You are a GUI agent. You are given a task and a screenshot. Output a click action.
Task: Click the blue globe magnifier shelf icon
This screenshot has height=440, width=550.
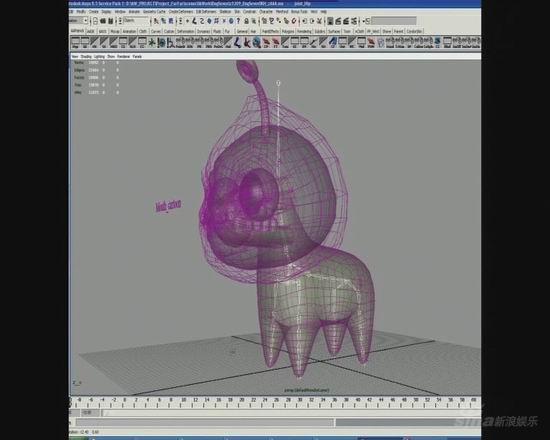tap(256, 42)
